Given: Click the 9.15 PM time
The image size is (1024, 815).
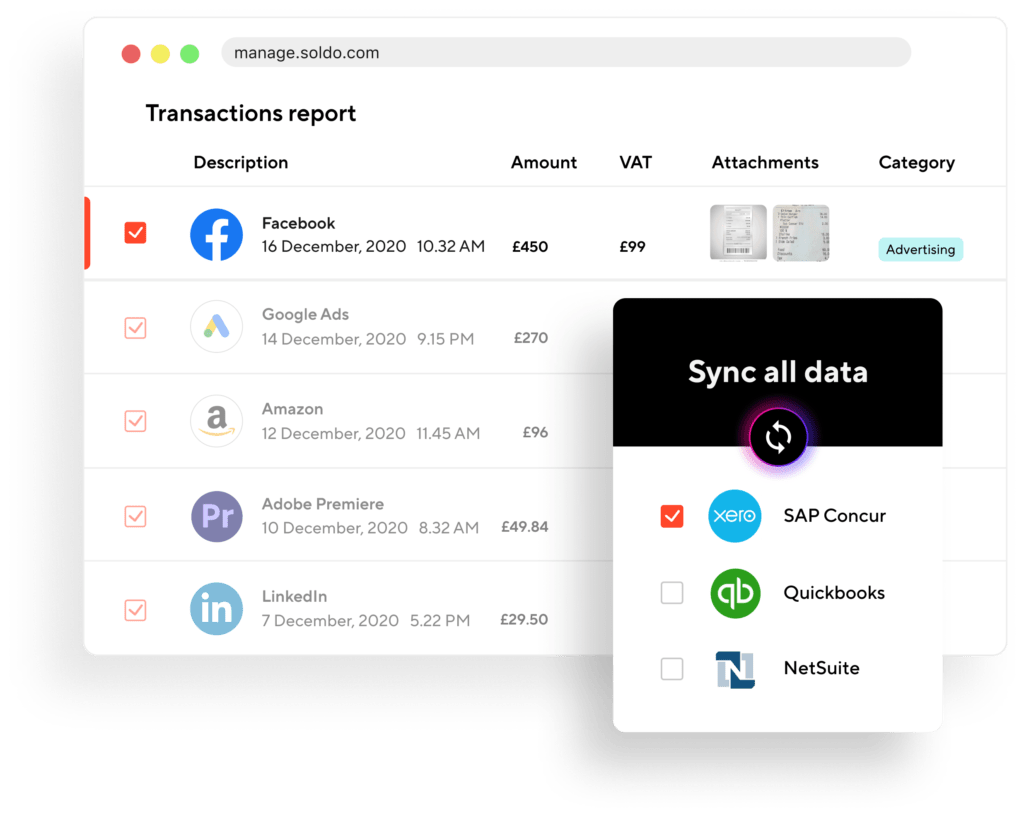Looking at the screenshot, I should click(445, 339).
